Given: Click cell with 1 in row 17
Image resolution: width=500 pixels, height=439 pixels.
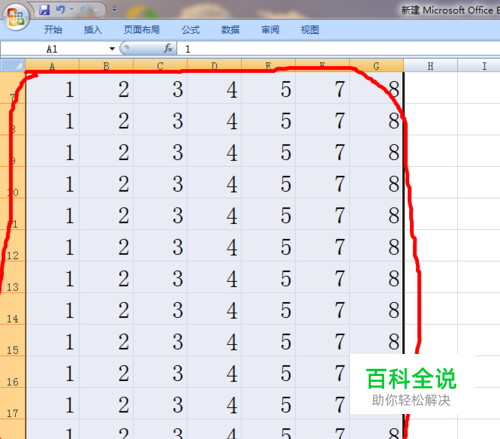Looking at the screenshot, I should tap(53, 404).
